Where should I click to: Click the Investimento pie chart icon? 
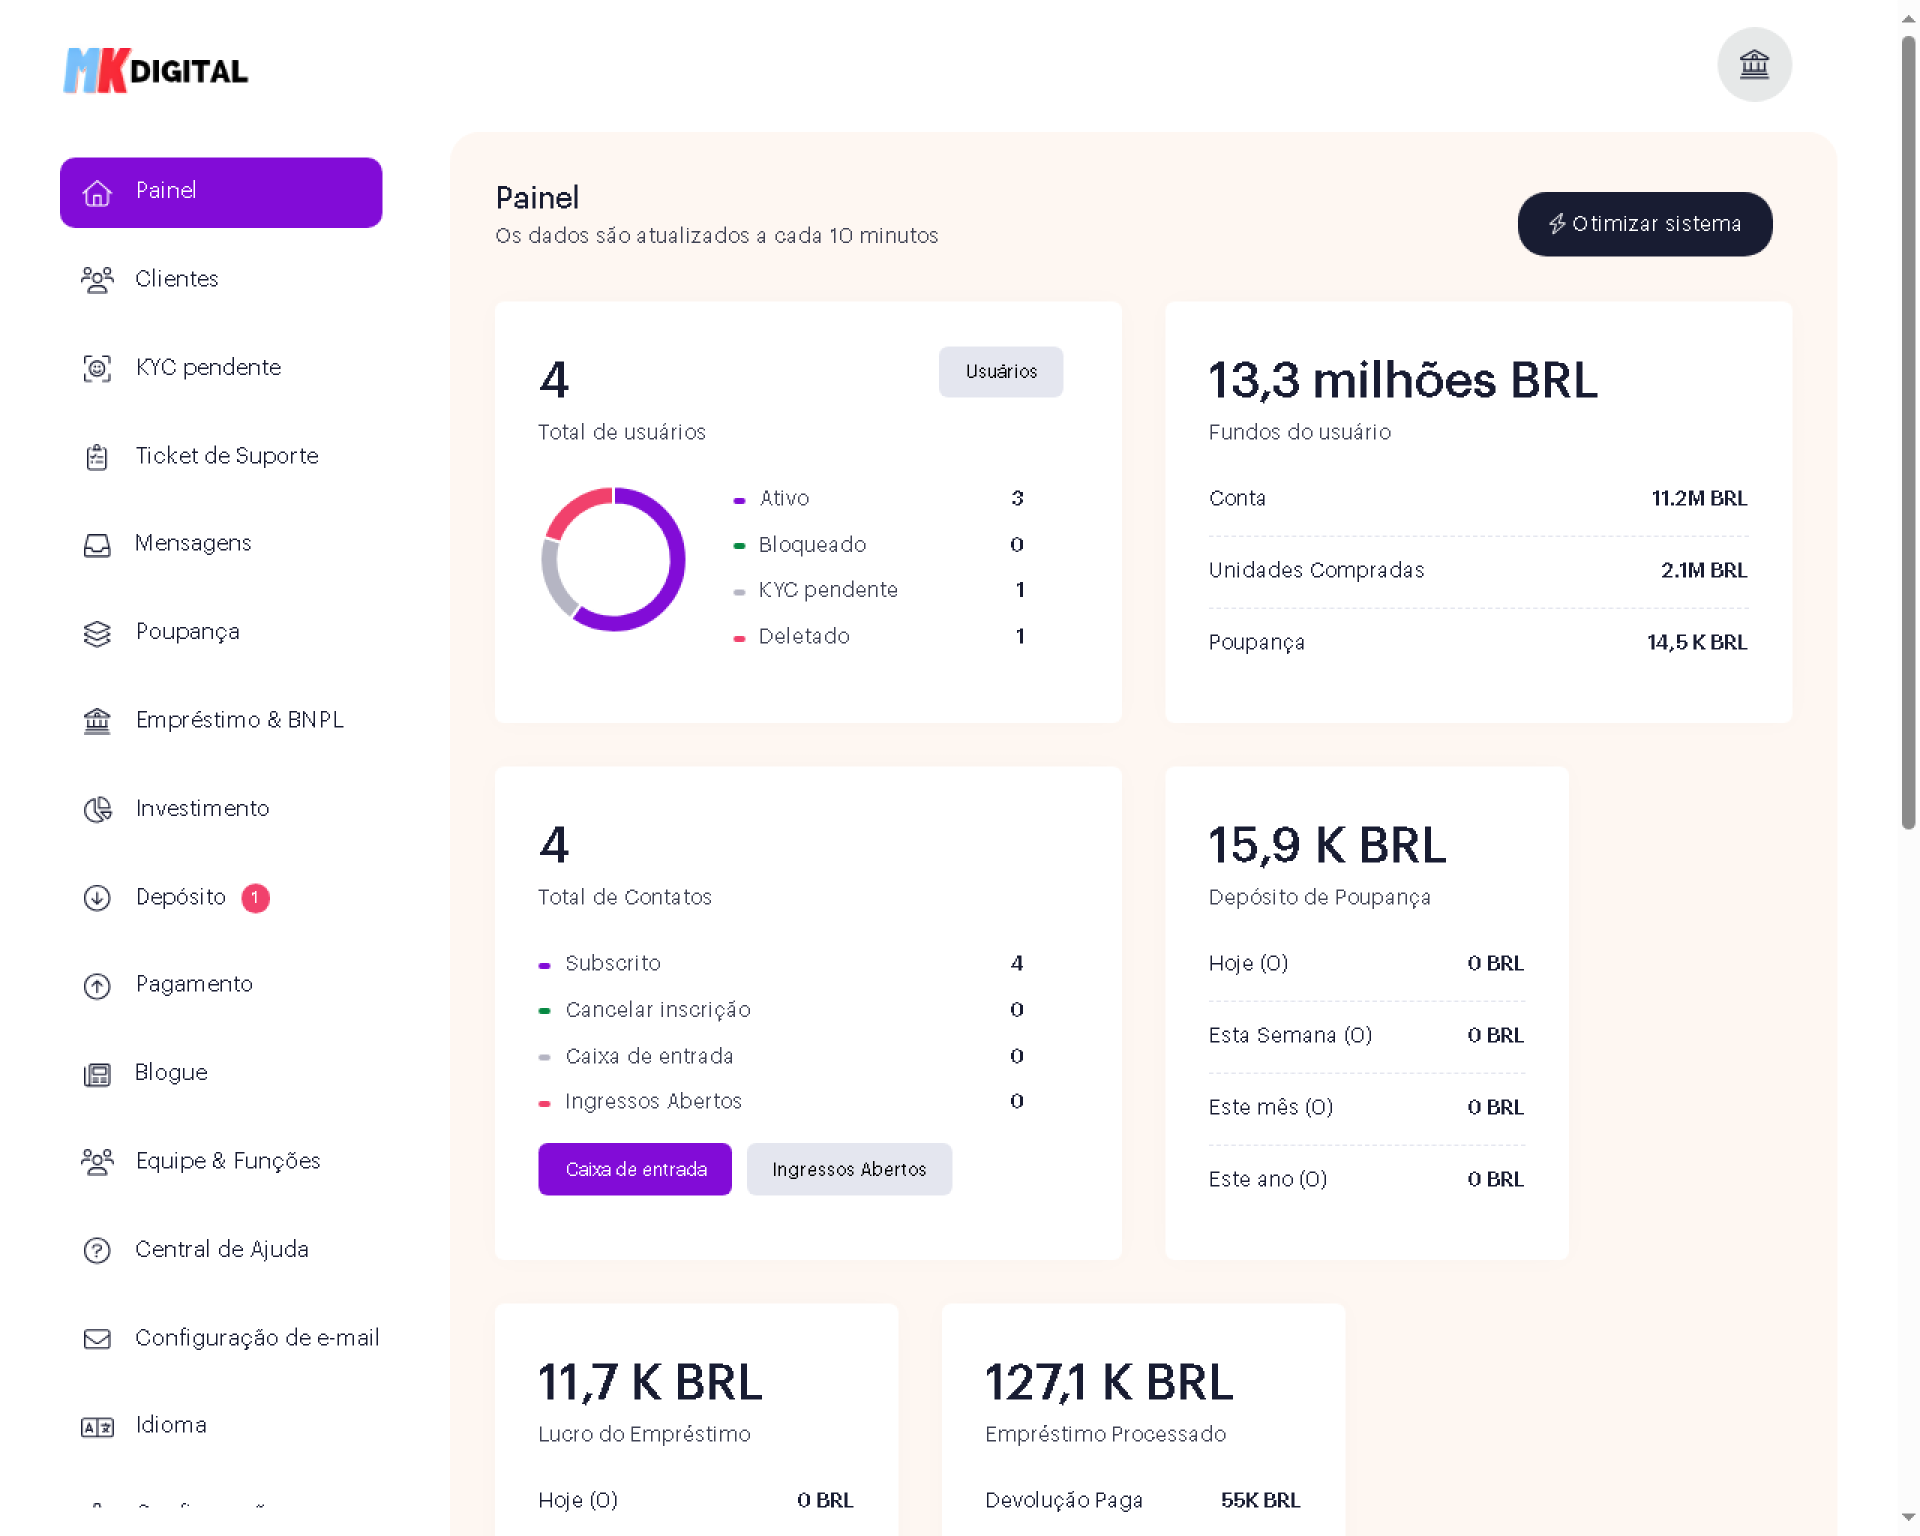(97, 809)
